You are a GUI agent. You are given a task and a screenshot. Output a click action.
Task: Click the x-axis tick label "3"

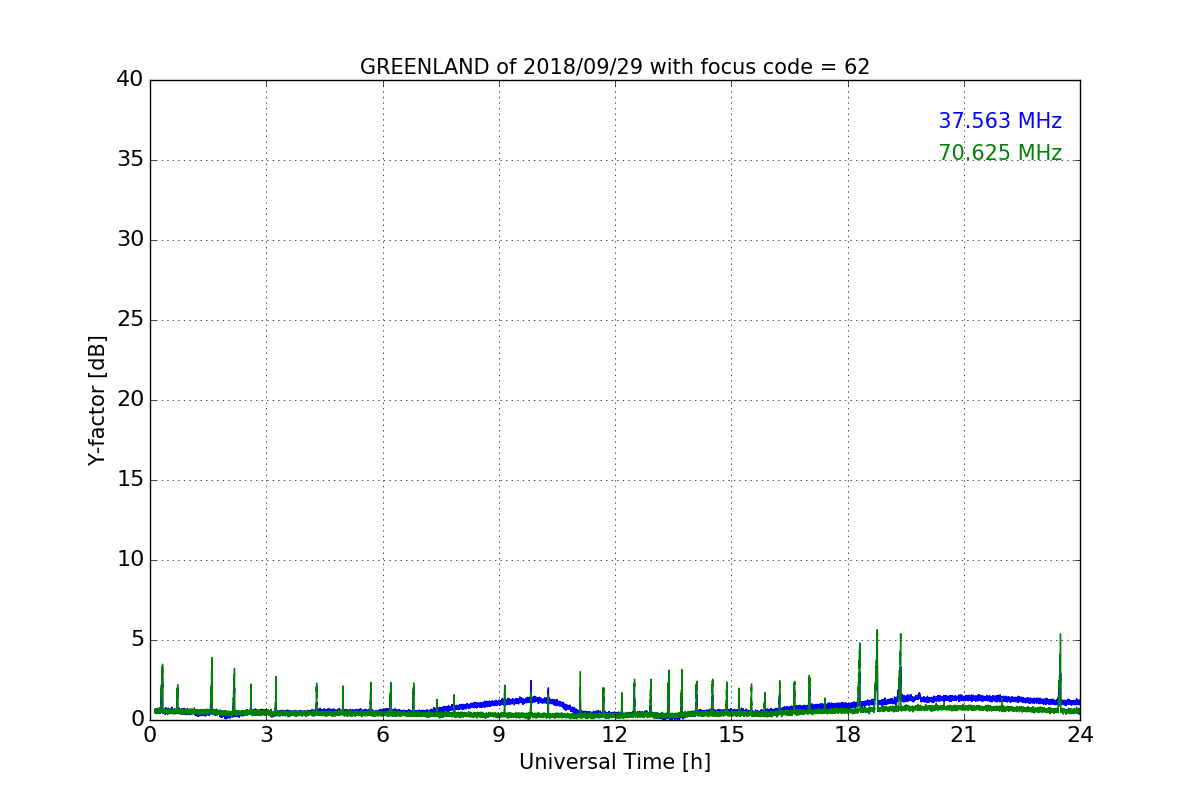(266, 735)
